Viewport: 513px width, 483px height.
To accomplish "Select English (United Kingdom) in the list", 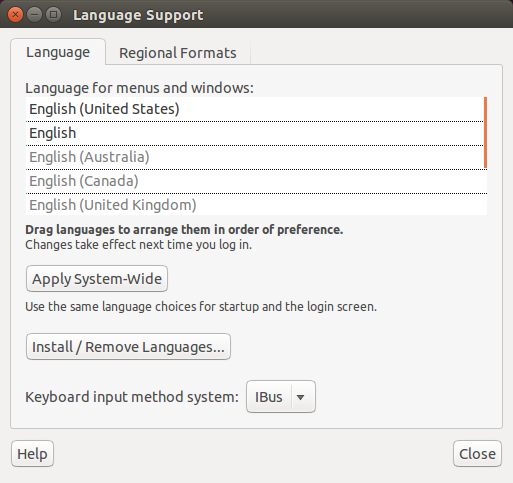I will pos(256,205).
